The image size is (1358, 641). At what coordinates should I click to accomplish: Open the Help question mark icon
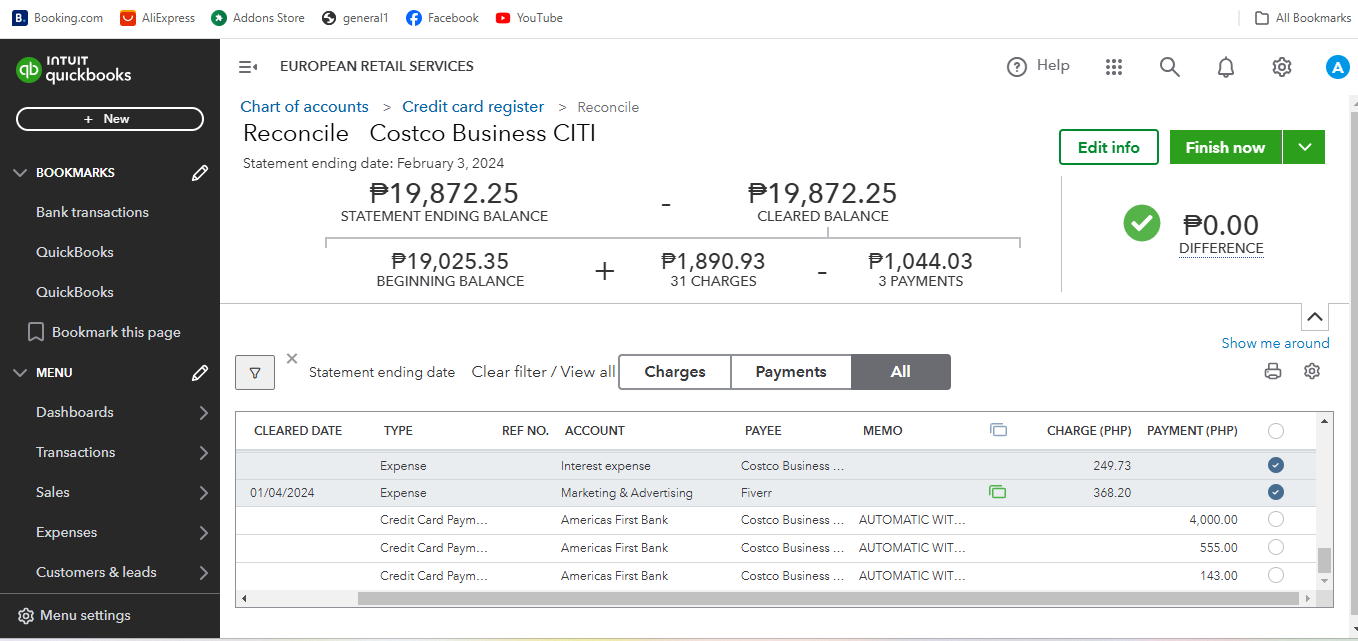coord(1017,67)
